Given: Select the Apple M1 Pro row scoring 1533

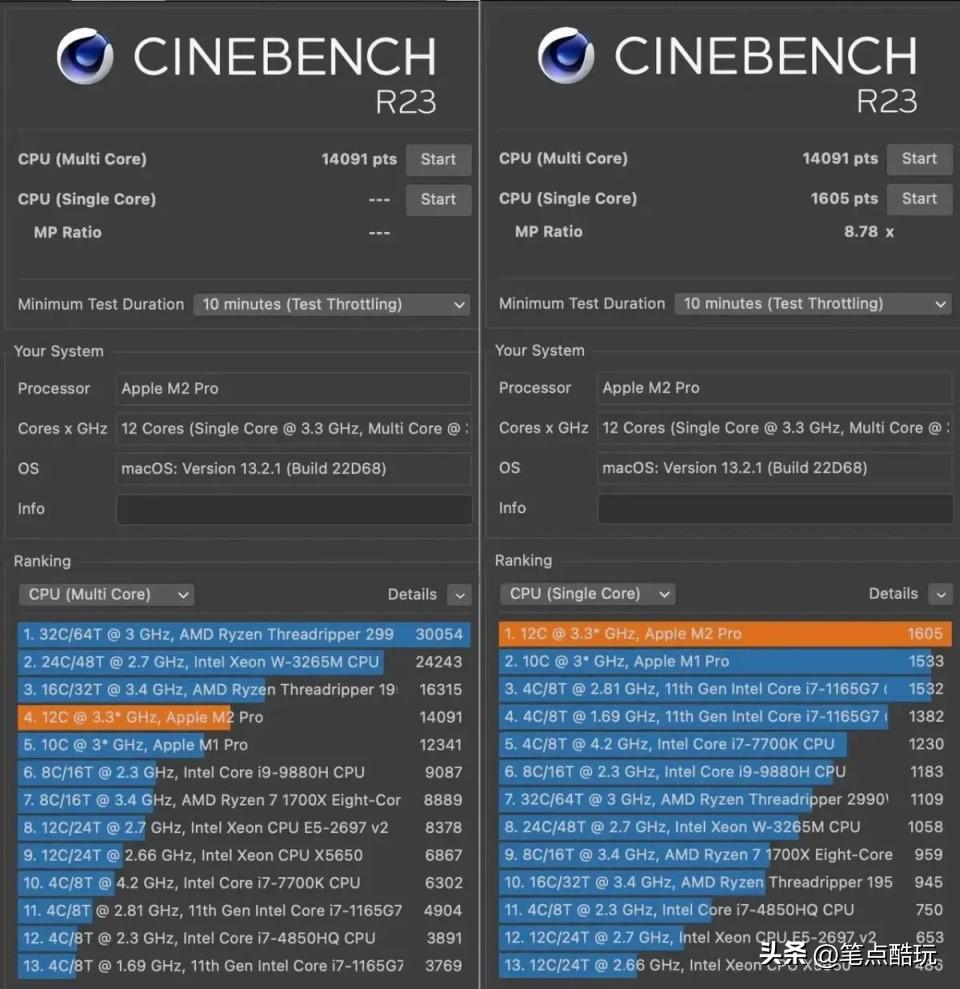Looking at the screenshot, I should tap(725, 662).
